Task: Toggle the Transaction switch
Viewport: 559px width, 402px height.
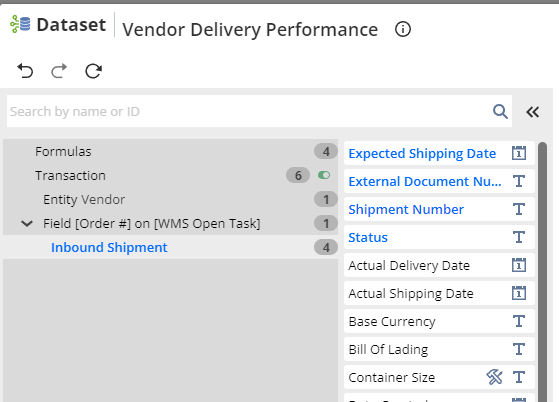Action: tap(324, 175)
